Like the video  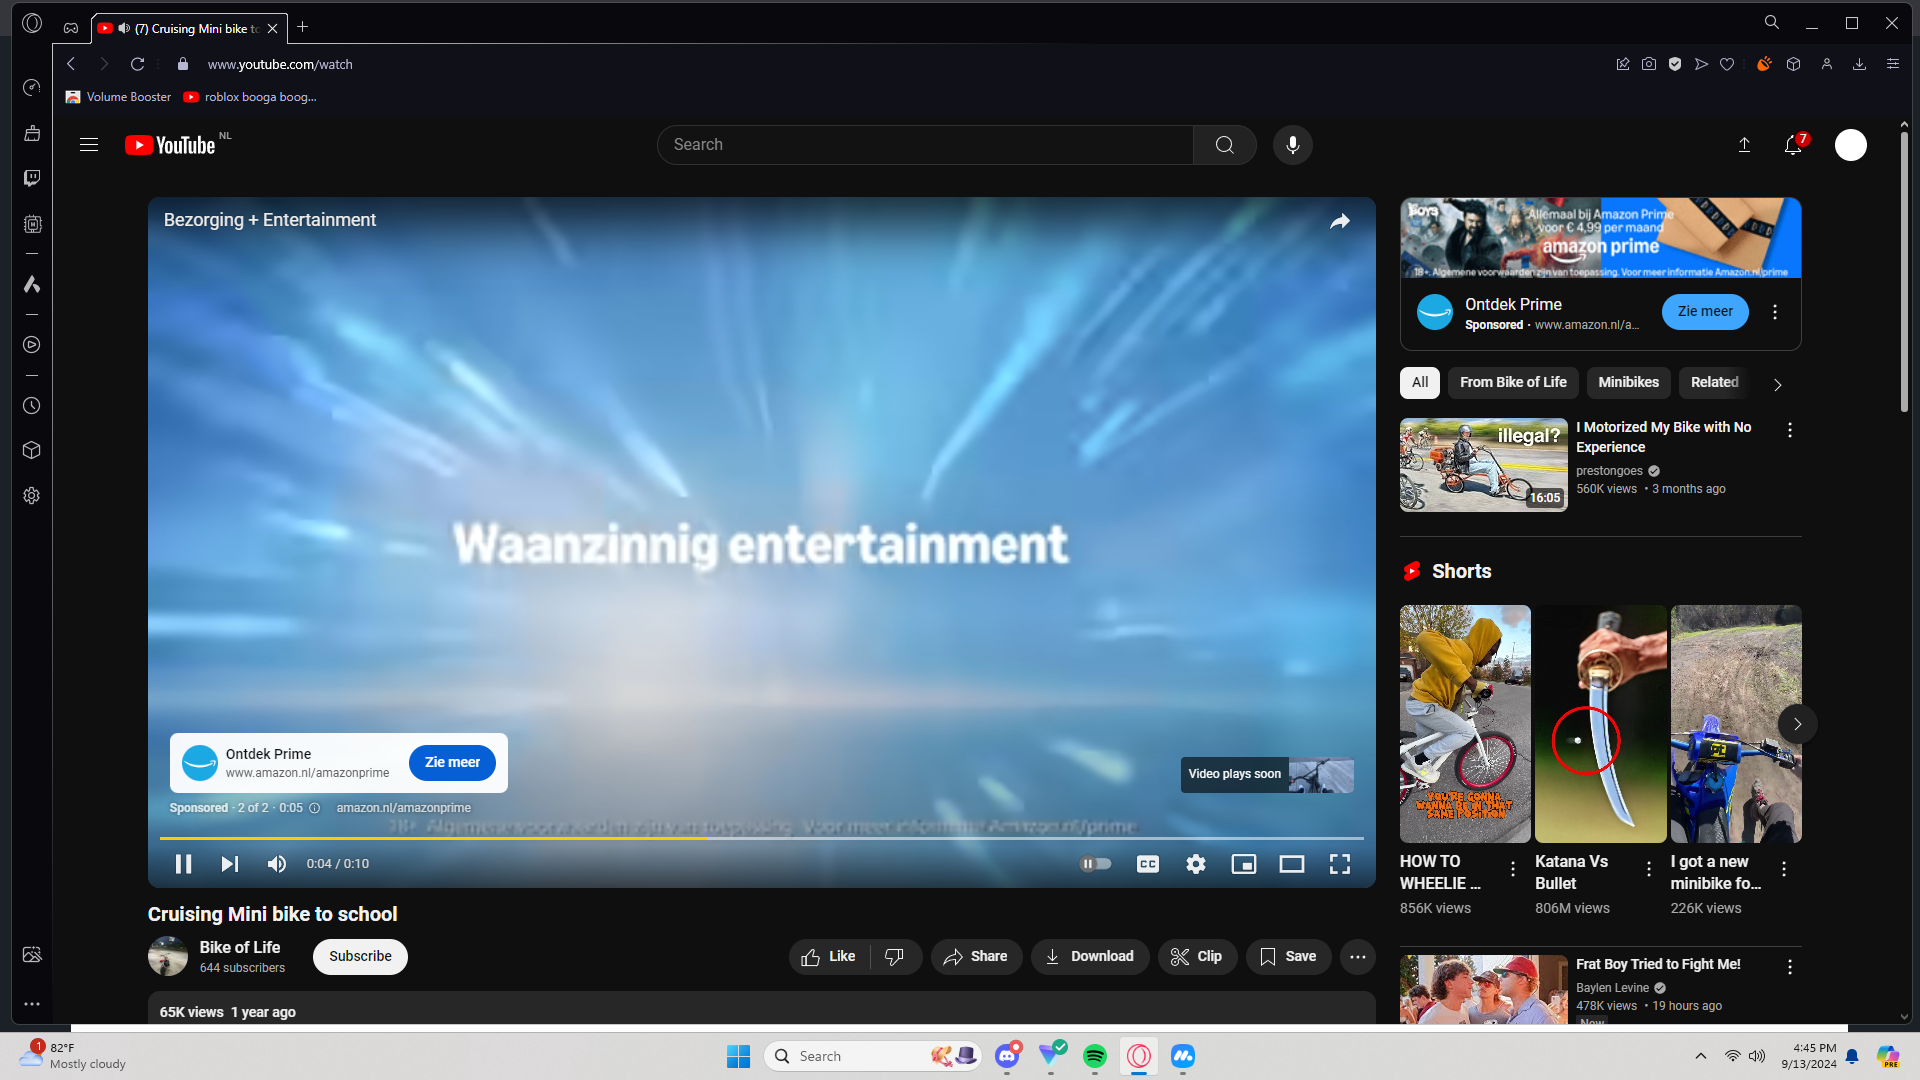point(829,957)
